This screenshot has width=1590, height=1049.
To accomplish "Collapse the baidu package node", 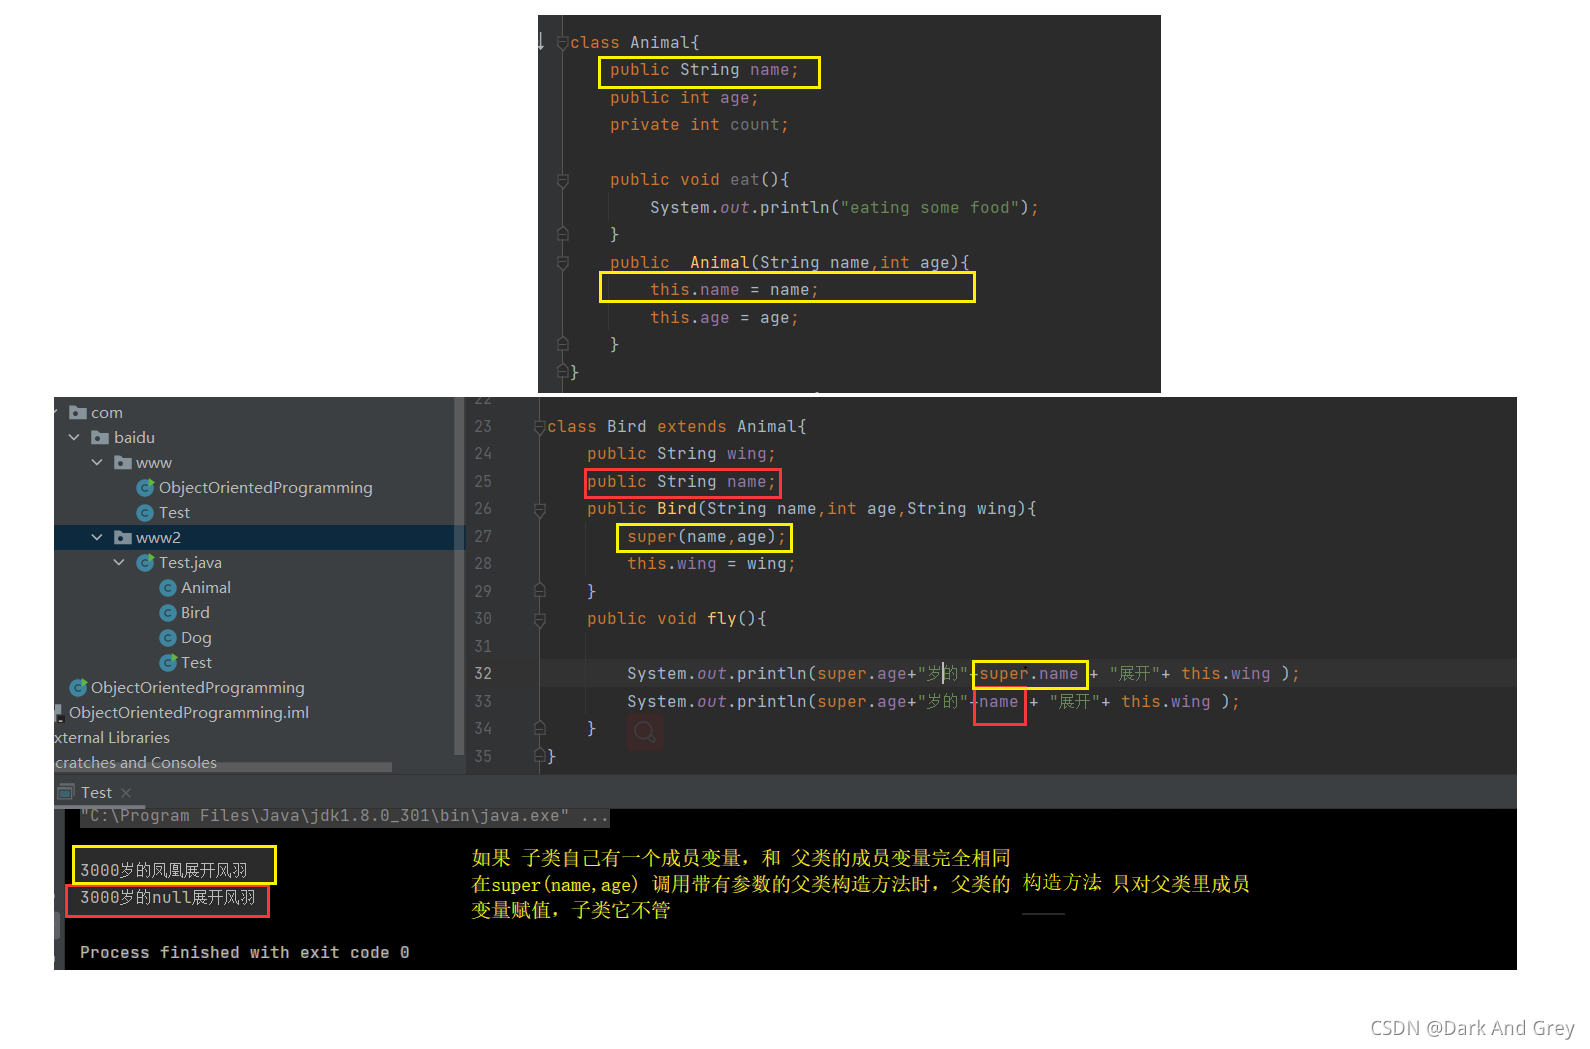I will pyautogui.click(x=74, y=438).
